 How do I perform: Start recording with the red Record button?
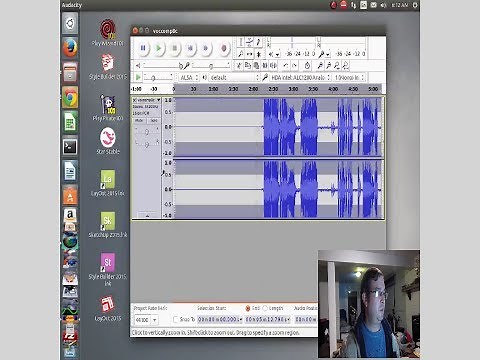pos(224,48)
